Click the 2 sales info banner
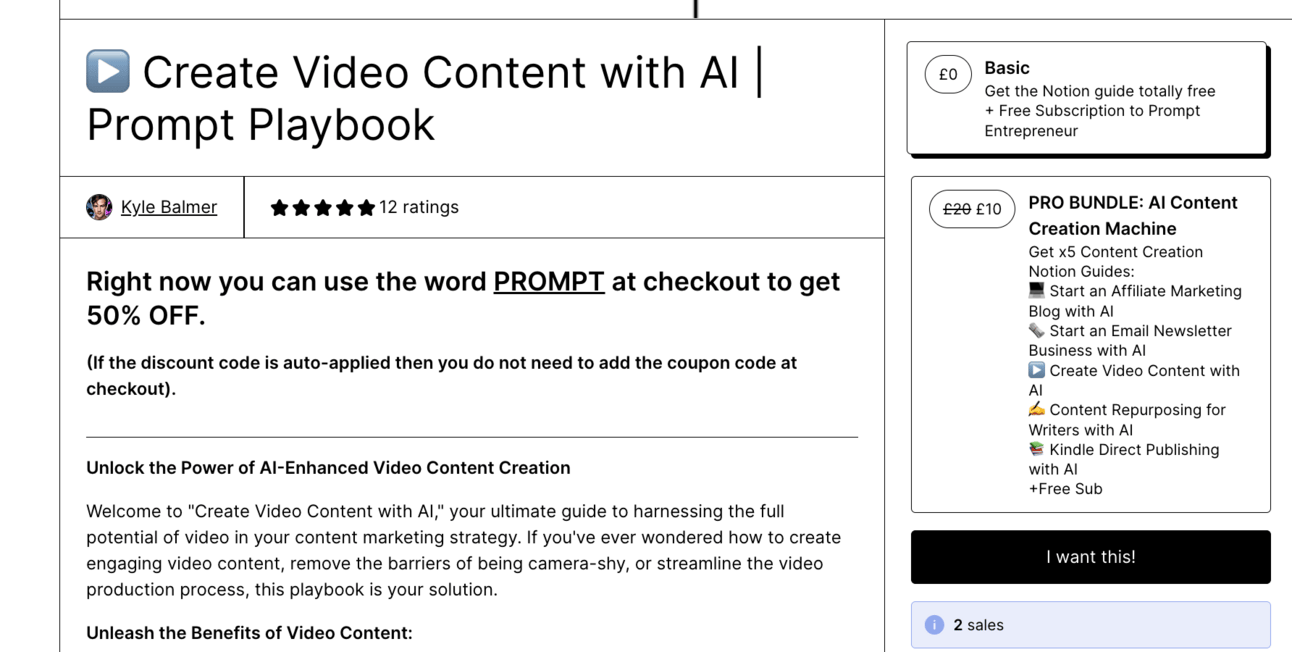 click(1091, 625)
